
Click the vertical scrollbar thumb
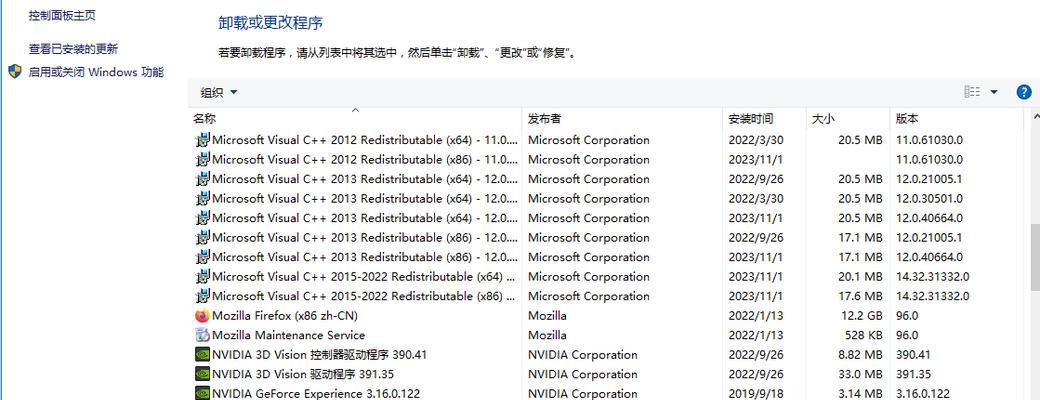tap(1035, 257)
